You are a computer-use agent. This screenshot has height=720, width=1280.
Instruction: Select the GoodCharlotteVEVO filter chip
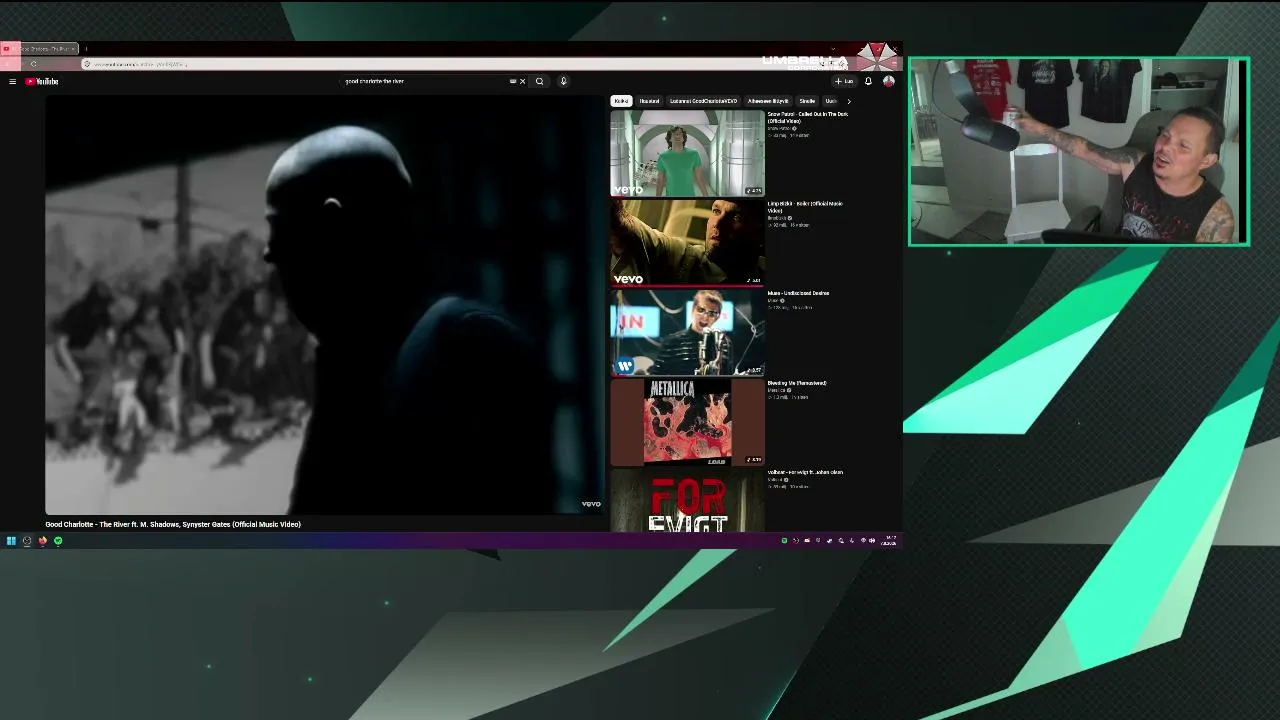(704, 101)
